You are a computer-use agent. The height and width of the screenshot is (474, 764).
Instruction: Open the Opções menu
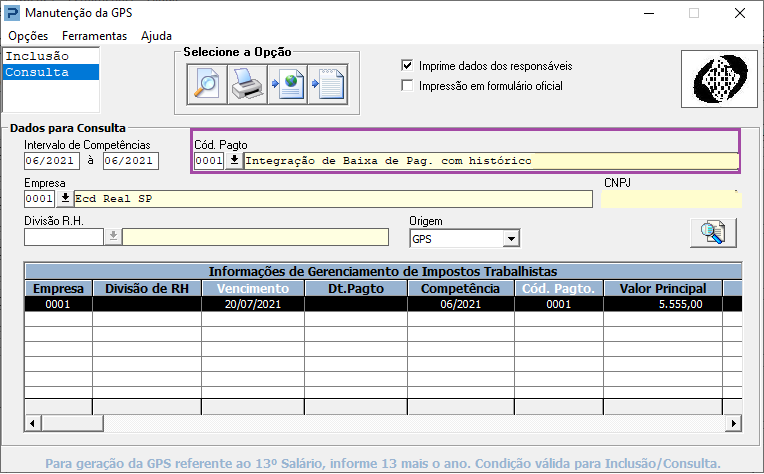pyautogui.click(x=28, y=36)
